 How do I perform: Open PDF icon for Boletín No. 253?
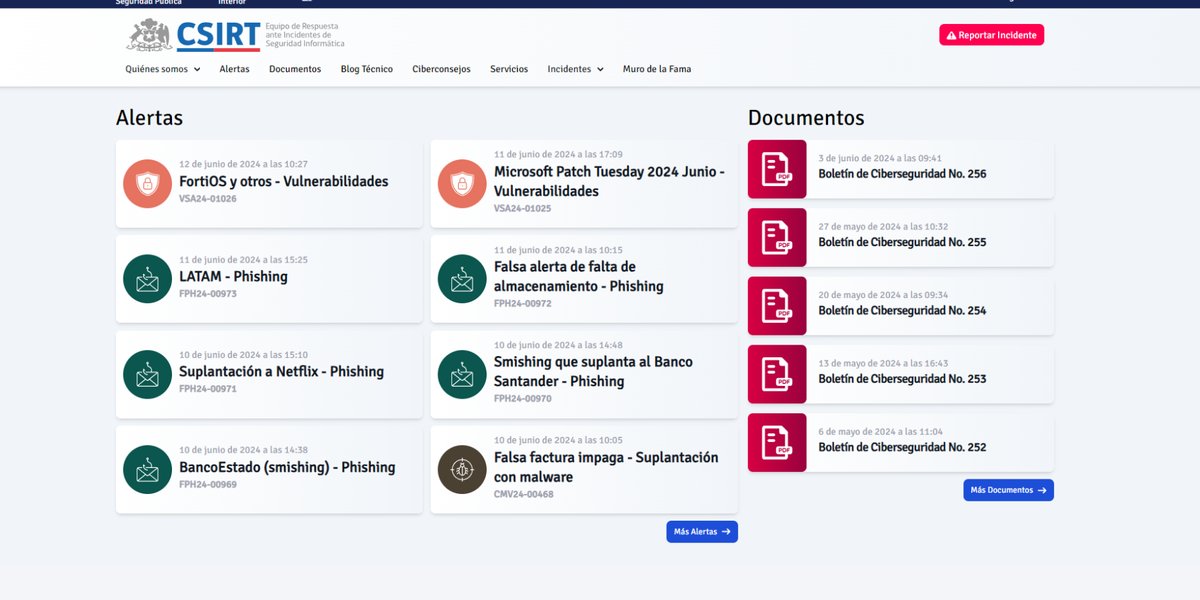[x=777, y=374]
